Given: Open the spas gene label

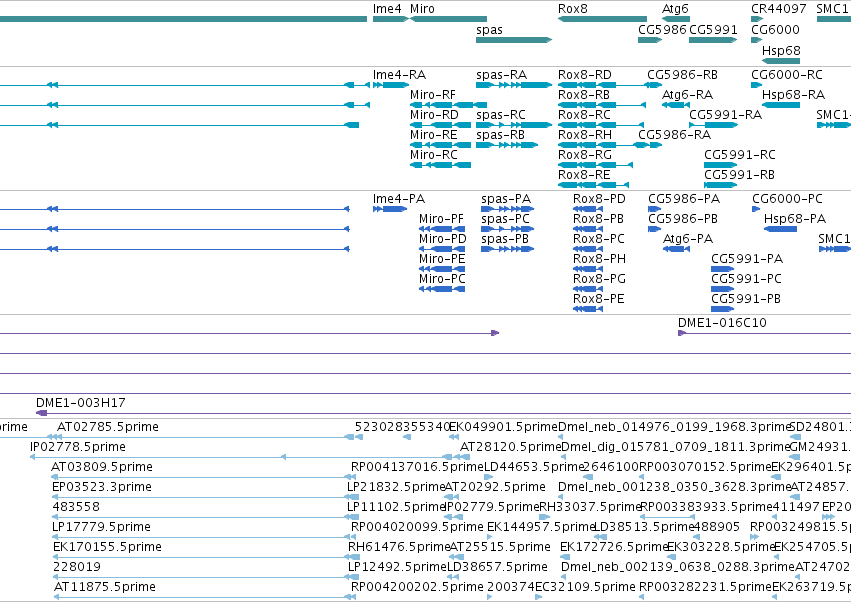Looking at the screenshot, I should 489,30.
